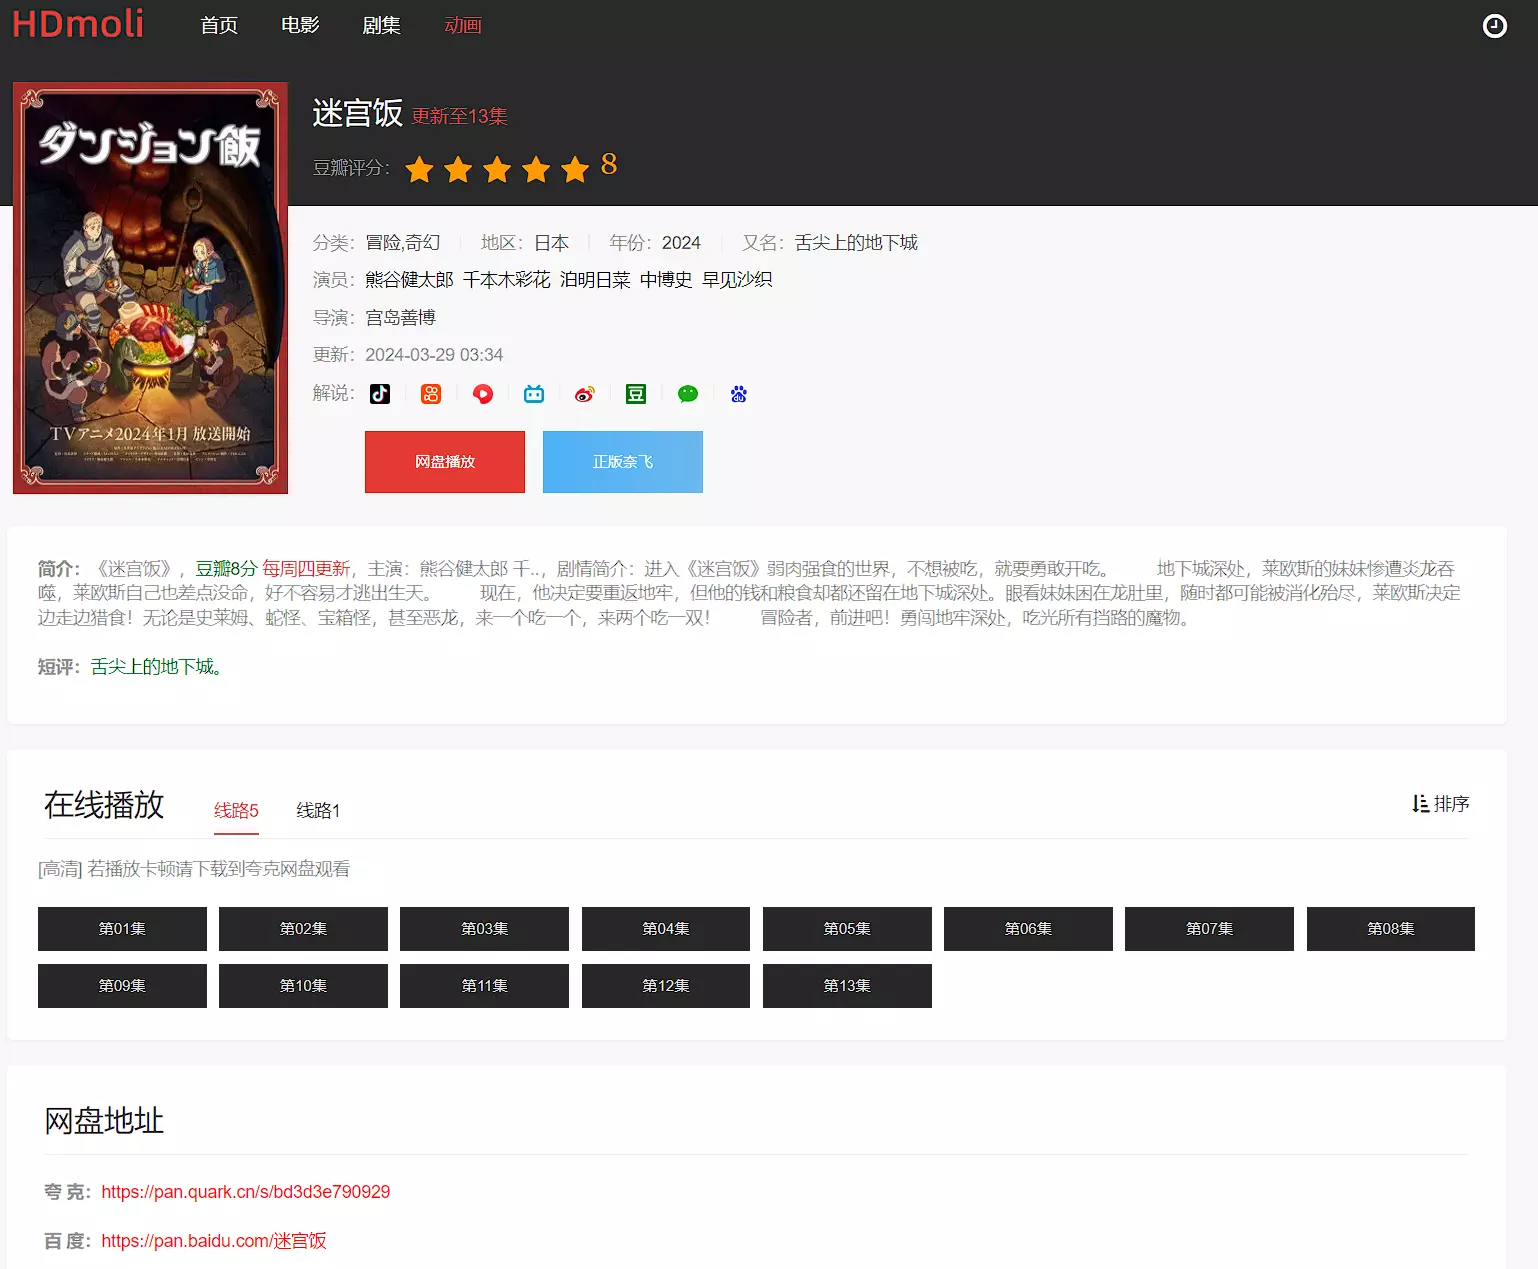
Task: Select the 线路5 playback source tab
Action: coord(236,811)
